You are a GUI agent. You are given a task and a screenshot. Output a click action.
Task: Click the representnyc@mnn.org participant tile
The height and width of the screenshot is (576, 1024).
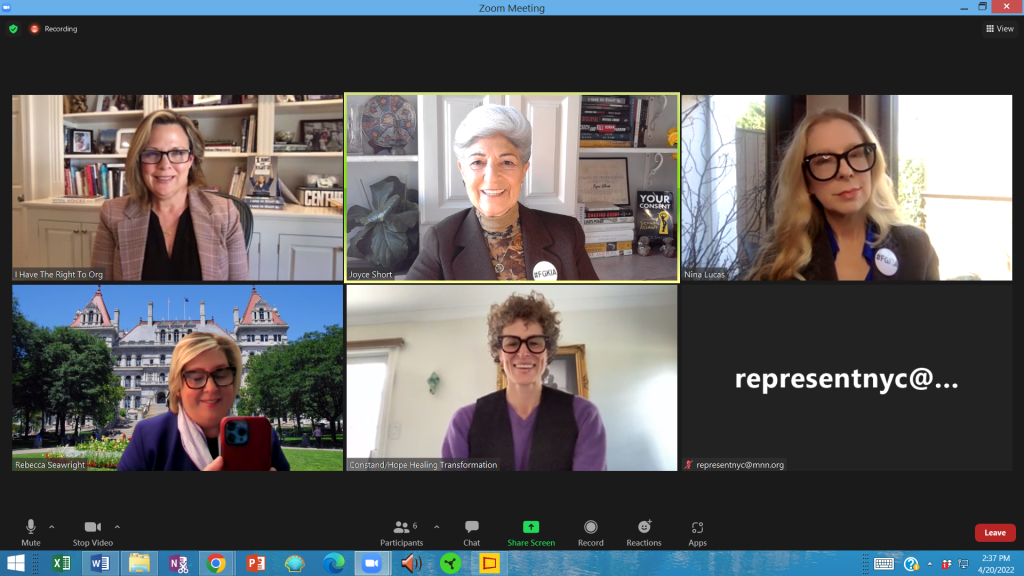click(847, 379)
